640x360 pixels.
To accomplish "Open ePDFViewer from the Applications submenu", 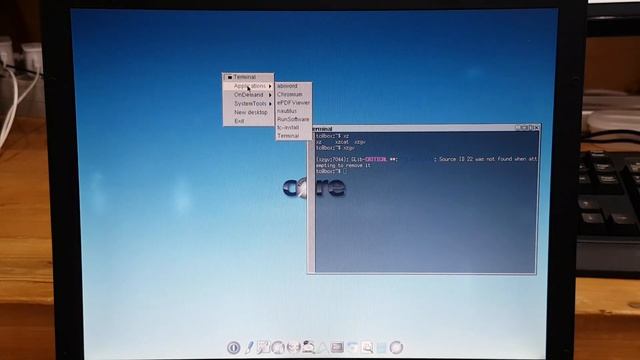I will click(x=293, y=103).
